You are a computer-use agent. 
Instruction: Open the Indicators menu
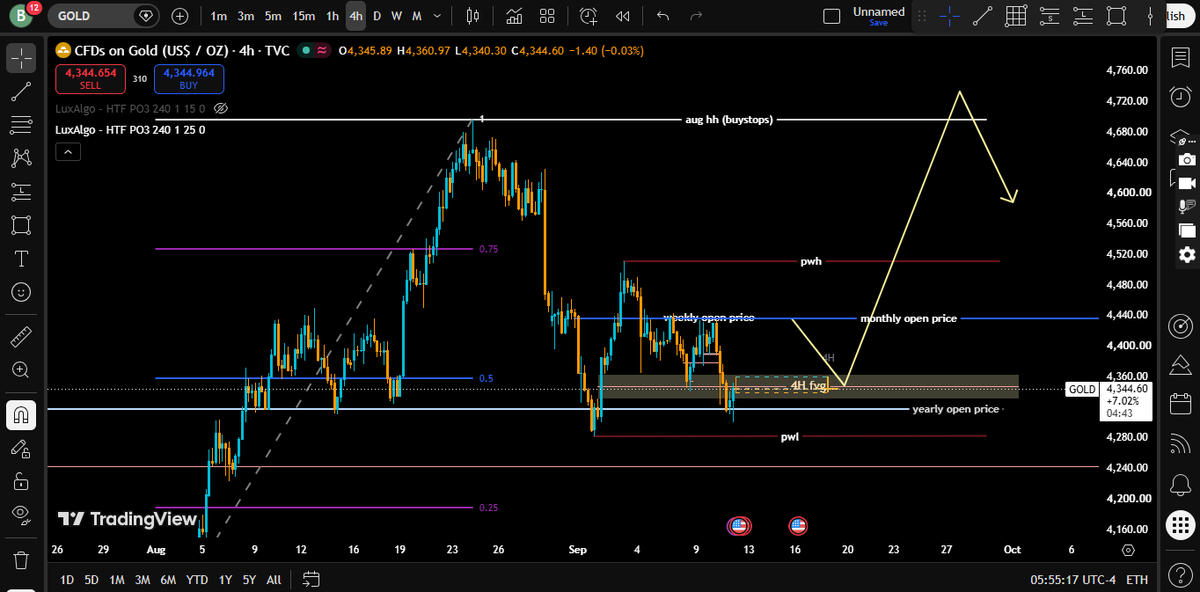pyautogui.click(x=515, y=16)
